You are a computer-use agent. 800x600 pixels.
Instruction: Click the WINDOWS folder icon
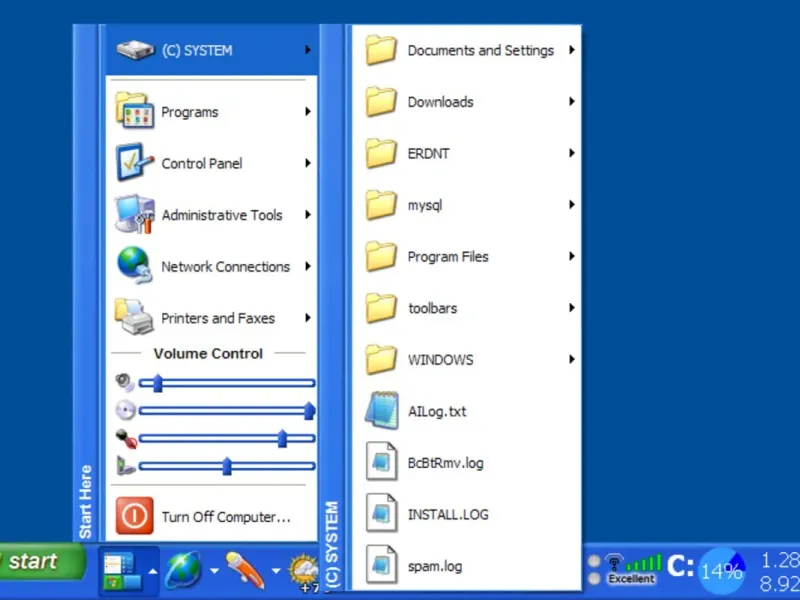pyautogui.click(x=382, y=359)
